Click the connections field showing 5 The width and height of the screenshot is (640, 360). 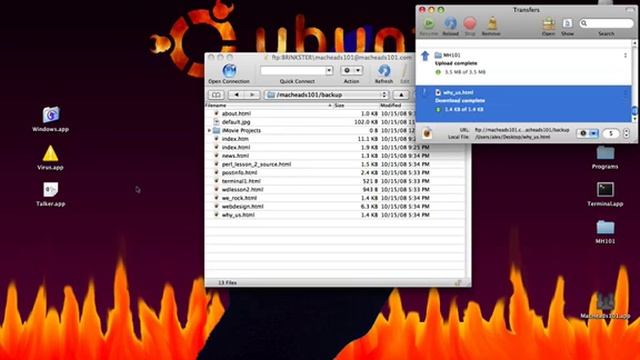[611, 133]
